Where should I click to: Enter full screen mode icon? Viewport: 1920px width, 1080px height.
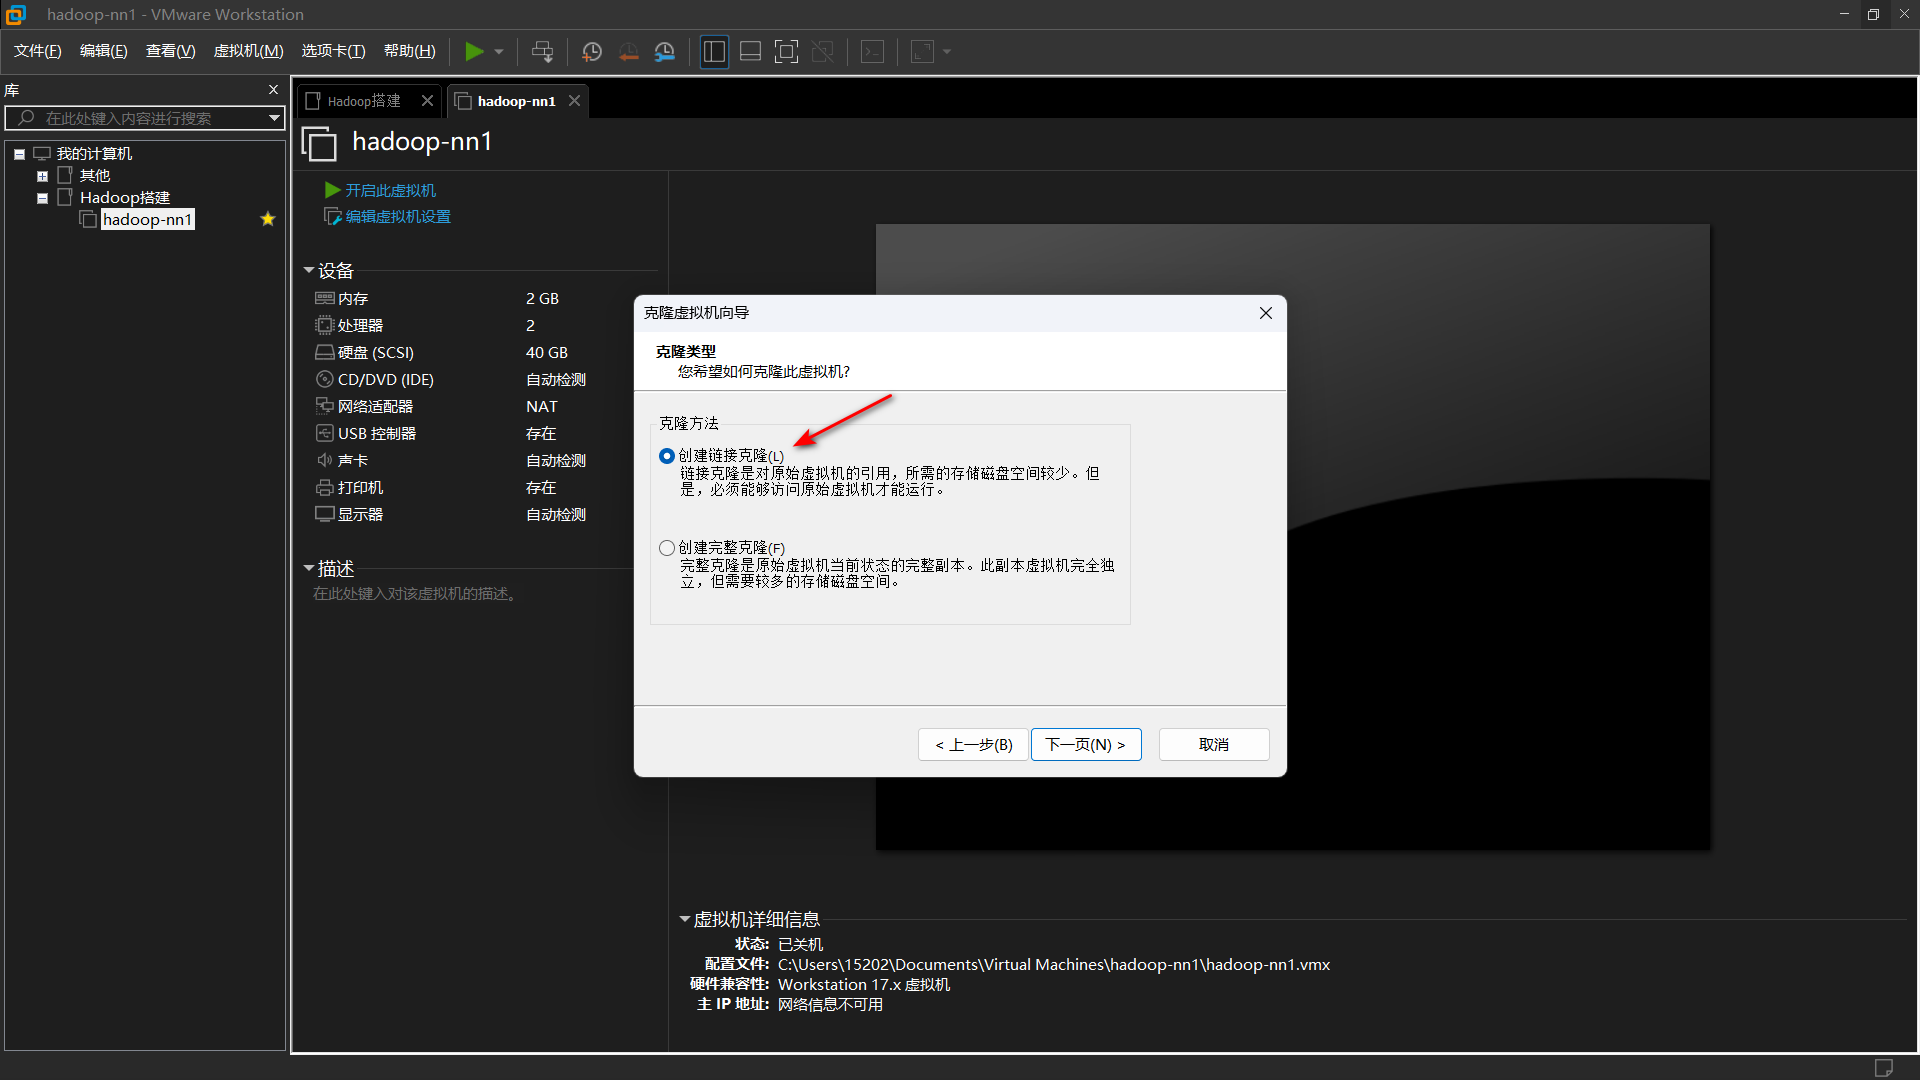tap(786, 52)
